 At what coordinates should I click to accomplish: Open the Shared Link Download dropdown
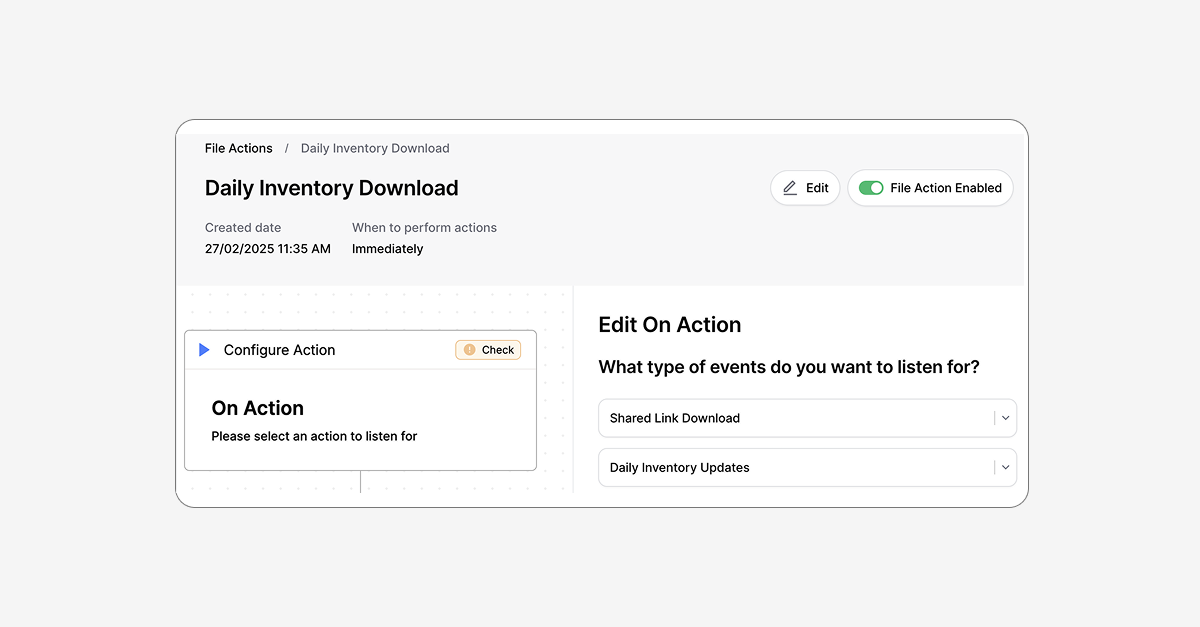pos(807,418)
